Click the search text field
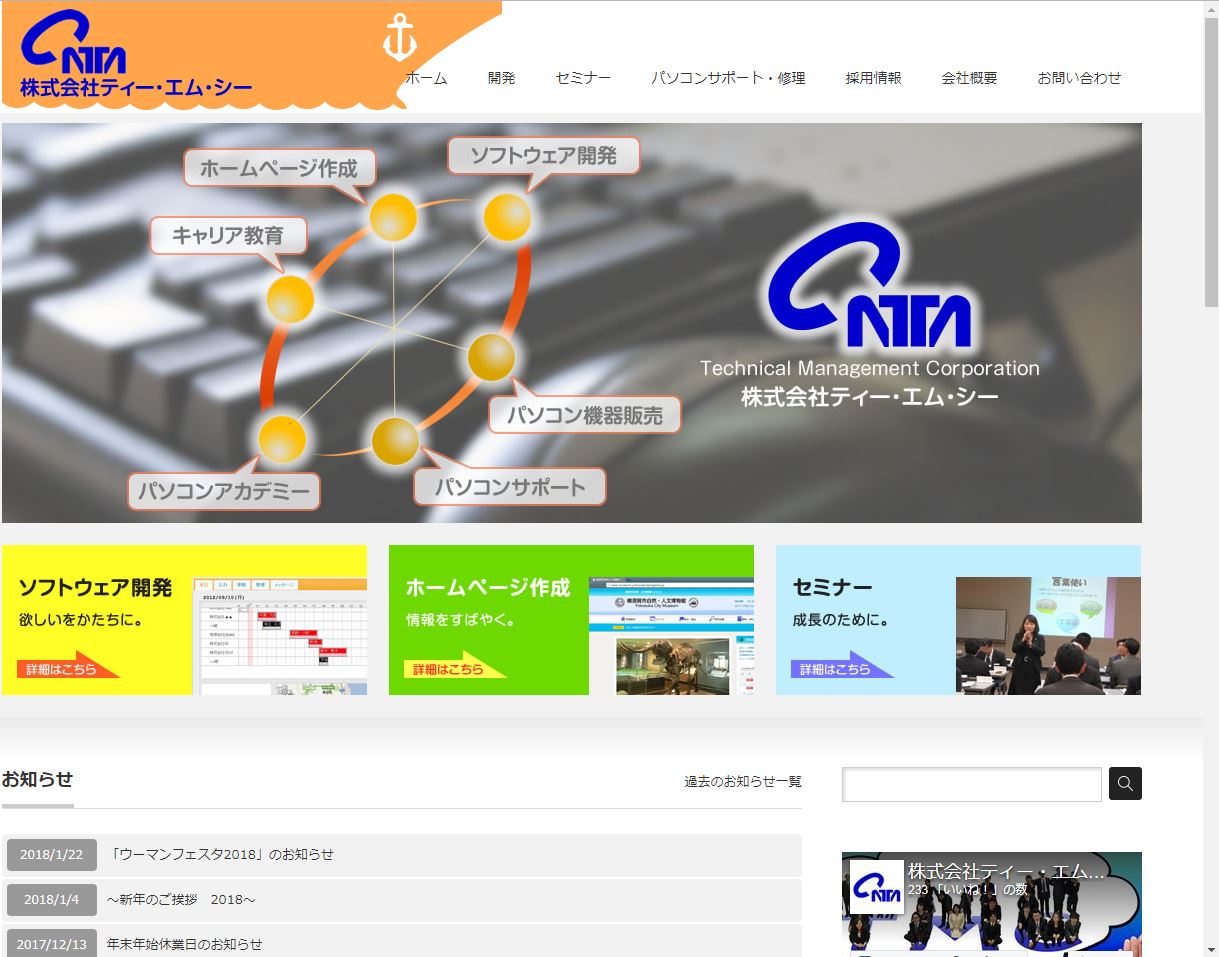1219x957 pixels. pyautogui.click(x=971, y=784)
